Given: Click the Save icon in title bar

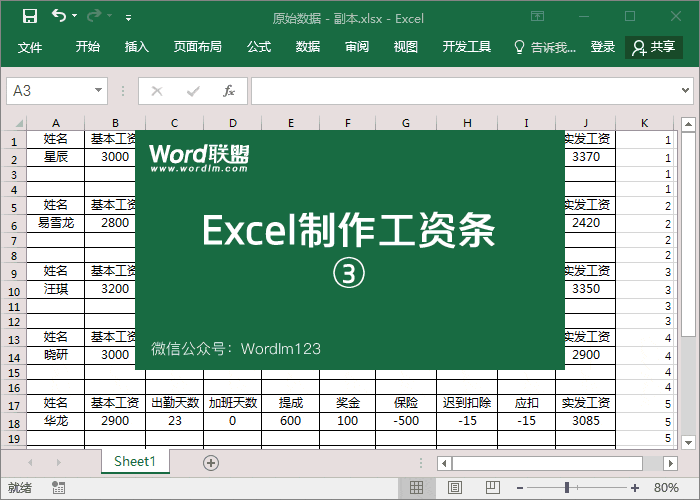Looking at the screenshot, I should [x=30, y=17].
